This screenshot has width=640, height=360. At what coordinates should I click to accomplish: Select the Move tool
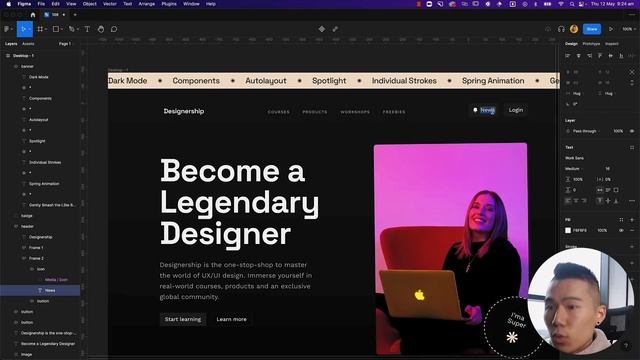point(24,29)
